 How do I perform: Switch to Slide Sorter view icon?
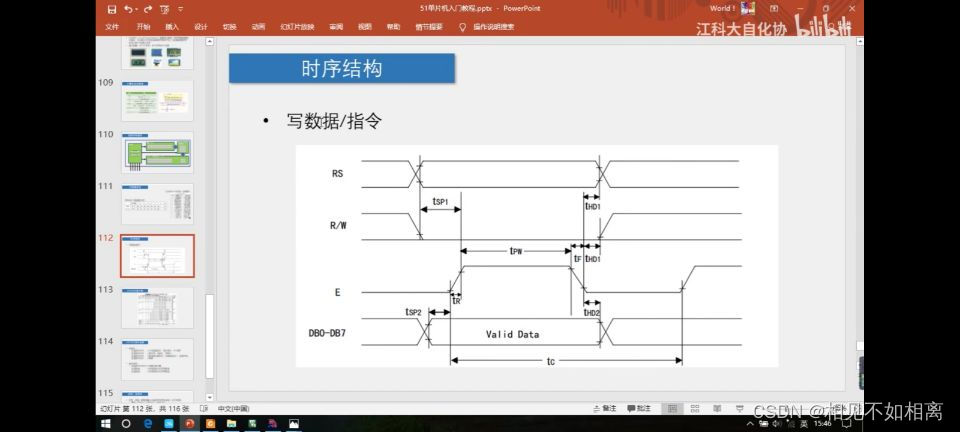(x=695, y=408)
